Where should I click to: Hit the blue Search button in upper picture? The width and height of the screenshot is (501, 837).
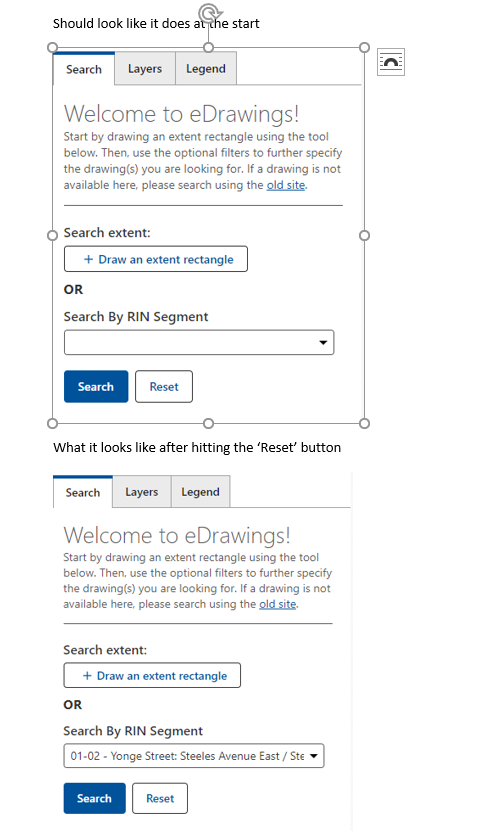(96, 386)
